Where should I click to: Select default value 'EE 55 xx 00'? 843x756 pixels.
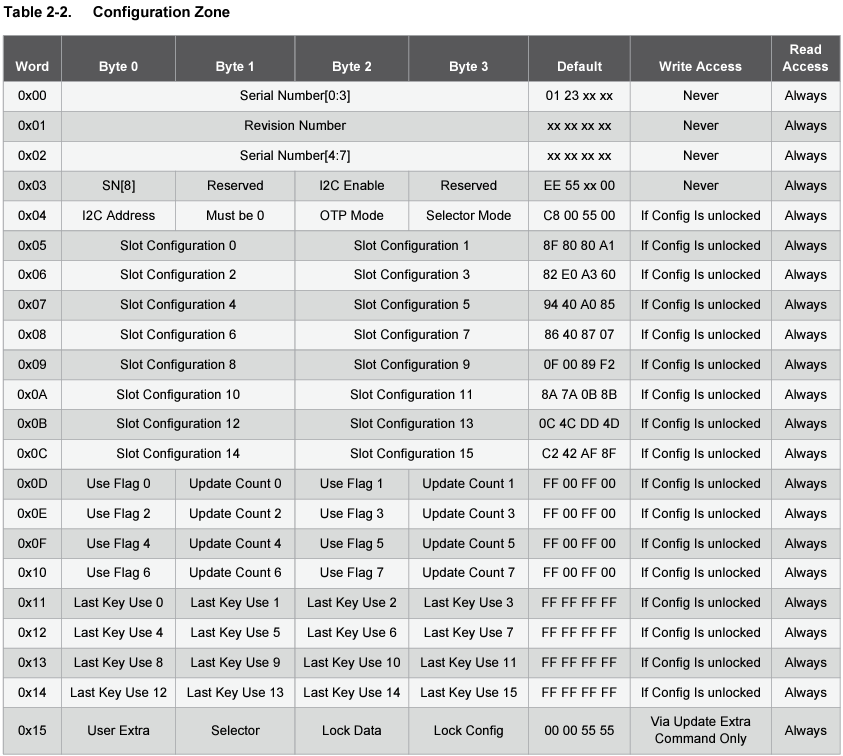579,186
